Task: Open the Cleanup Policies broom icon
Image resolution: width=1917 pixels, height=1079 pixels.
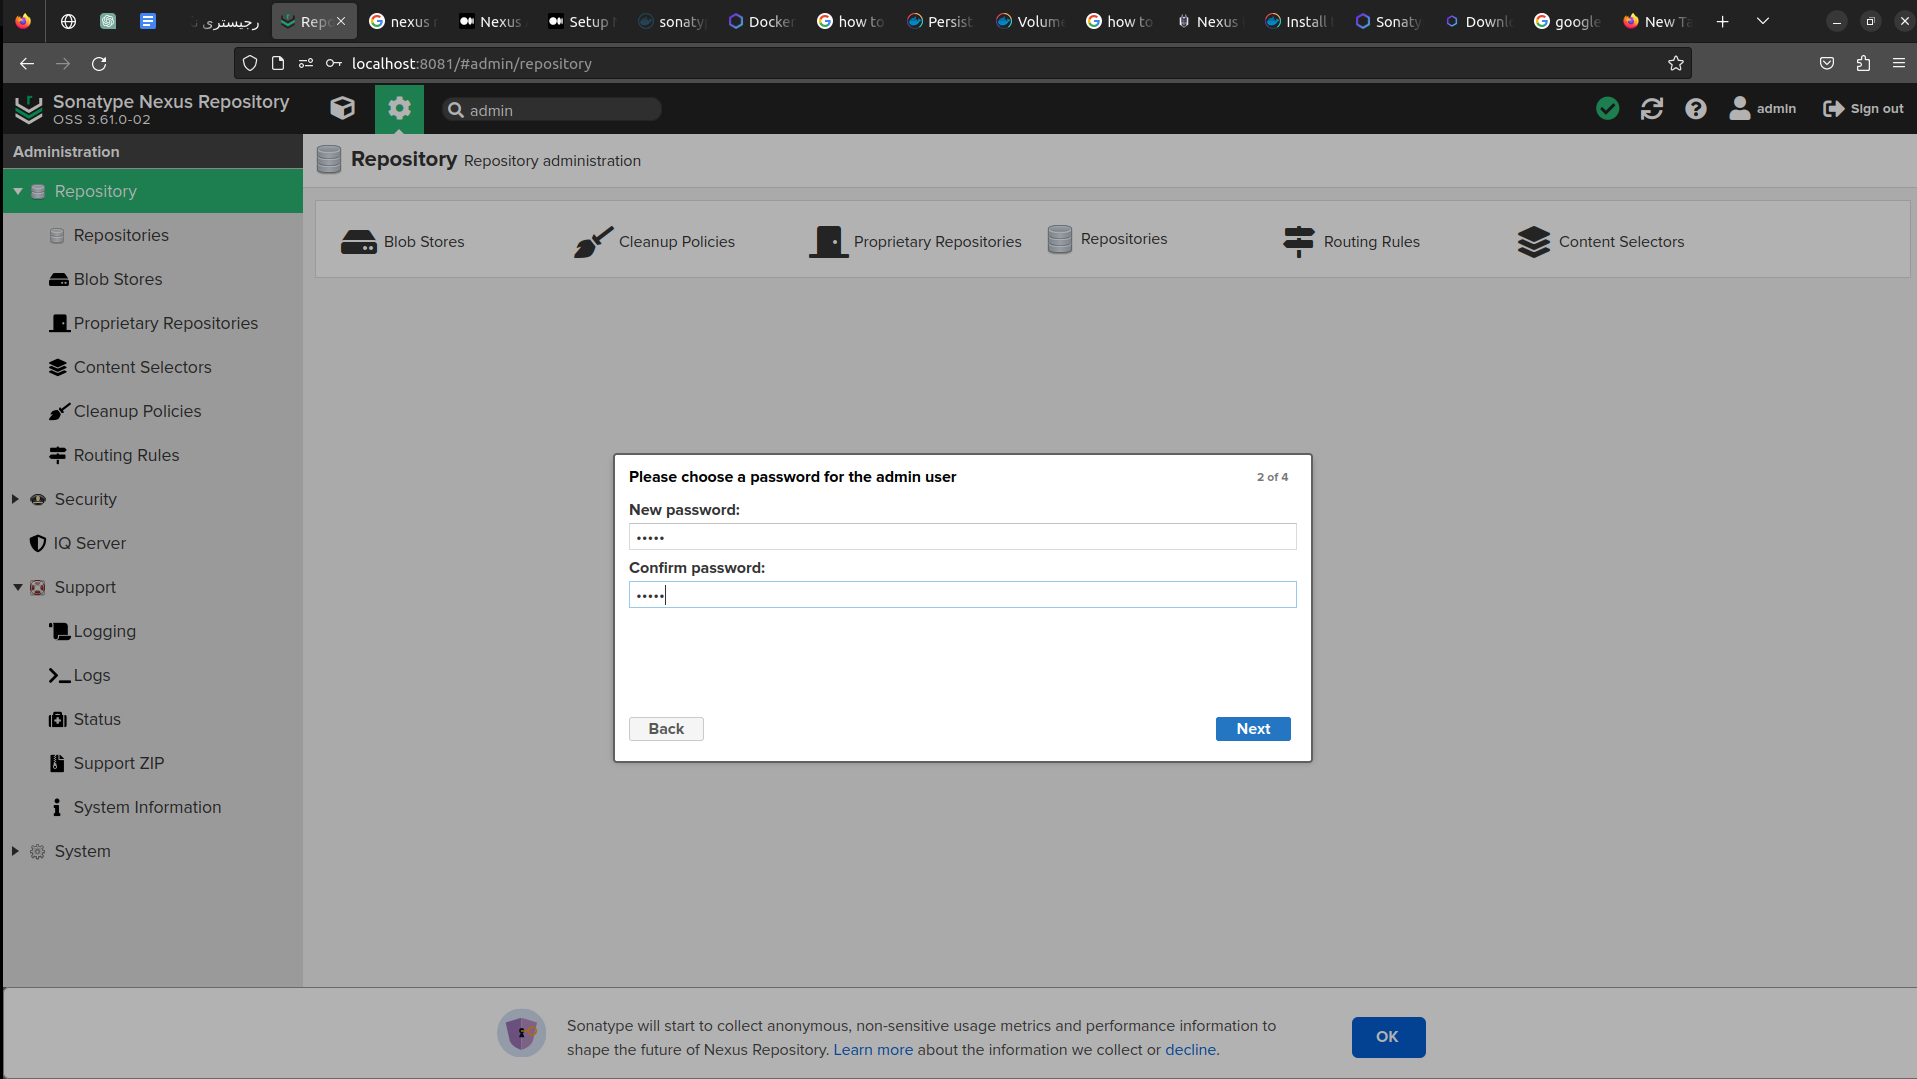Action: pyautogui.click(x=593, y=242)
